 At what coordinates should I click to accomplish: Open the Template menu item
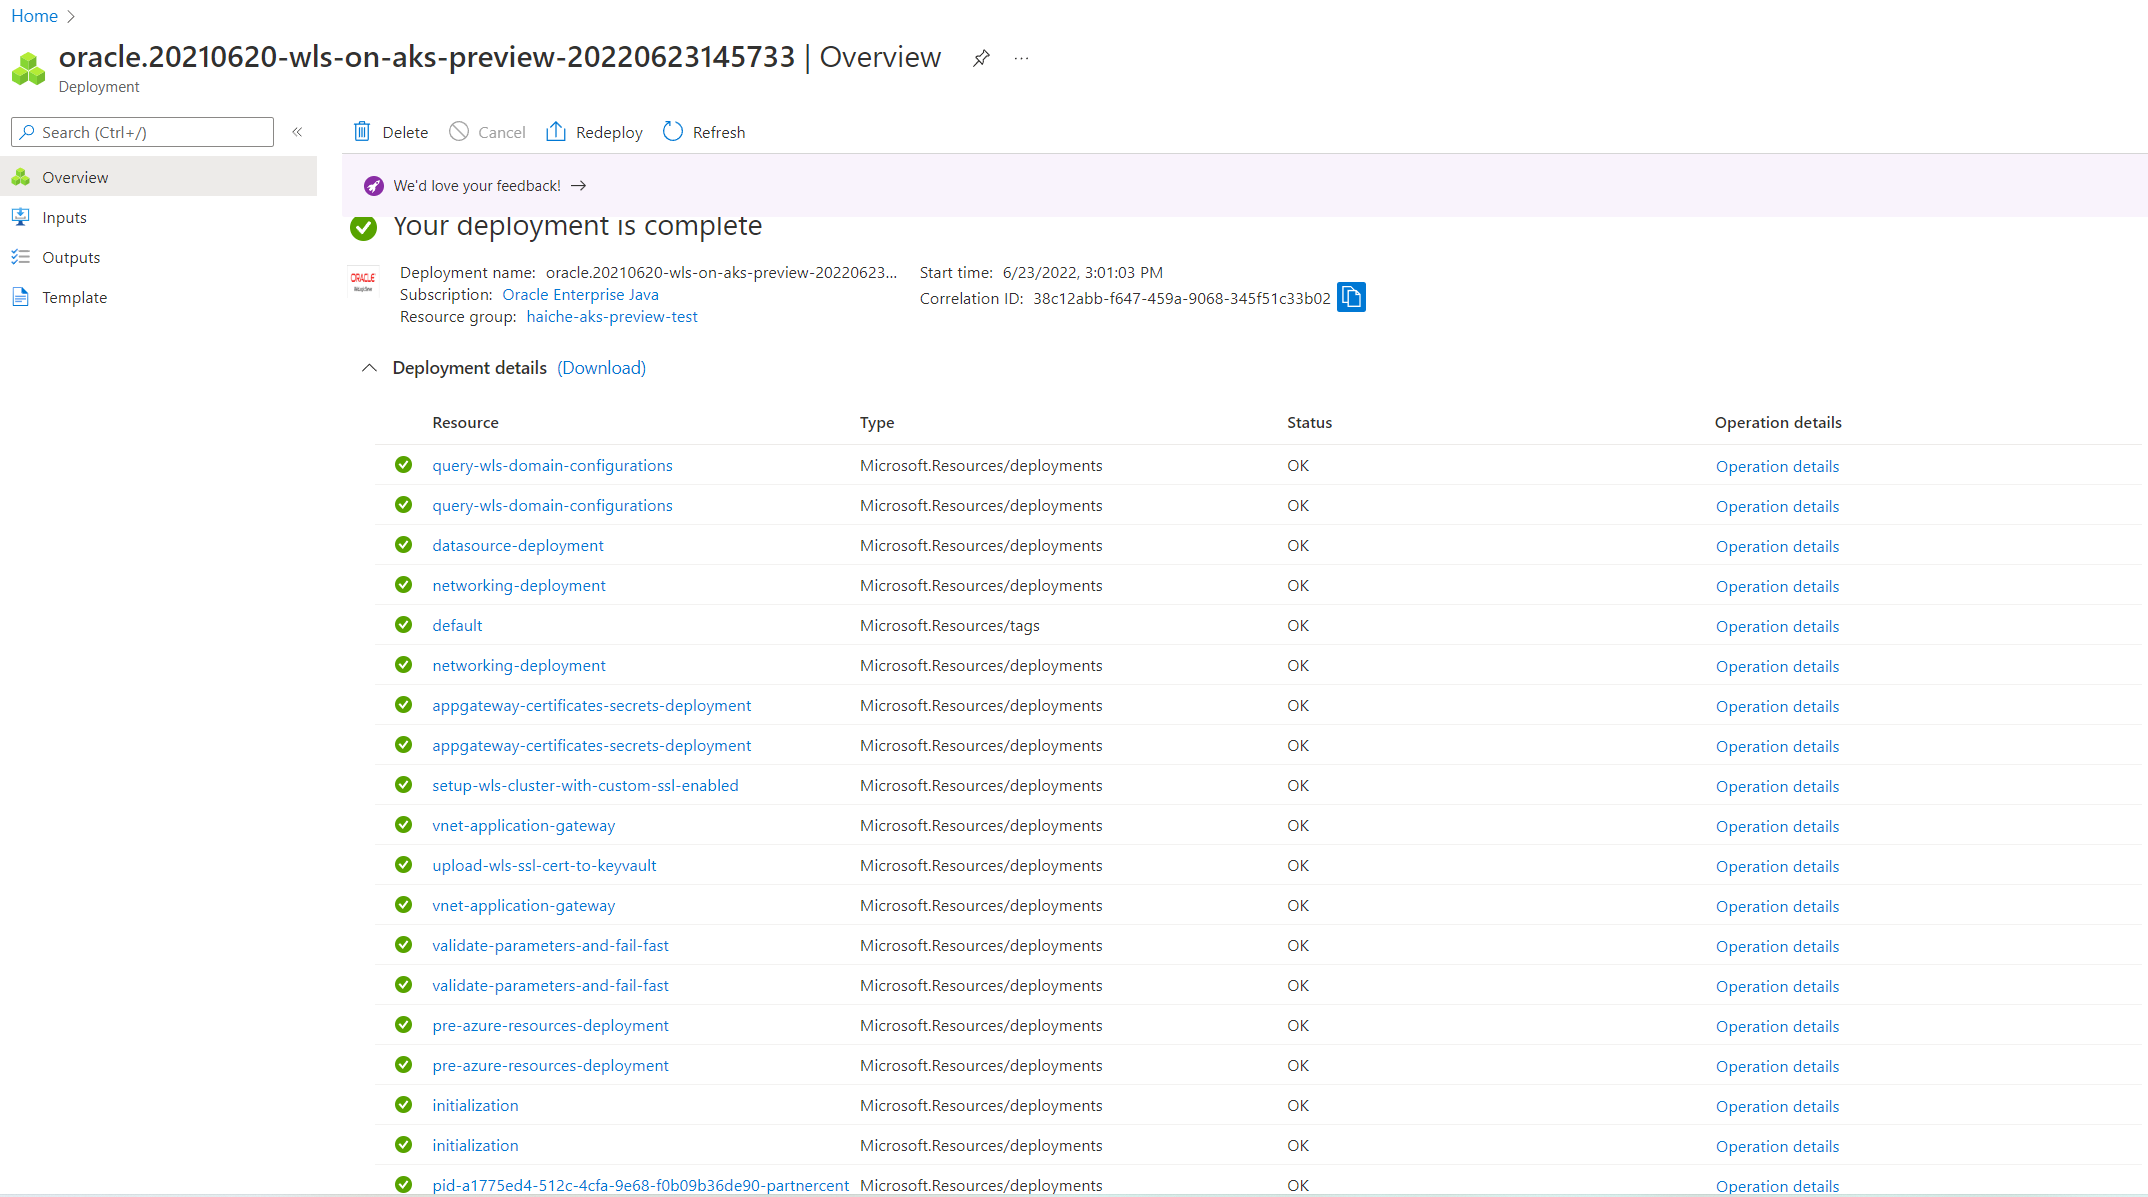tap(74, 297)
